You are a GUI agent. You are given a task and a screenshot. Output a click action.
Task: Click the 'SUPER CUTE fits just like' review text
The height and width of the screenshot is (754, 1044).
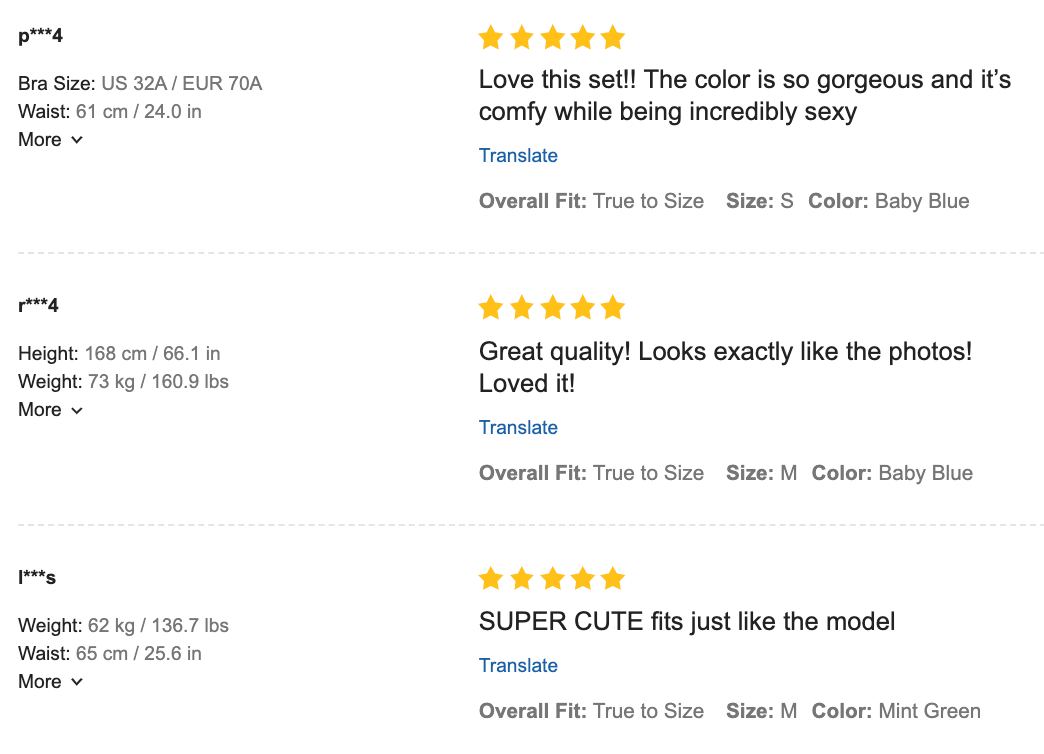pyautogui.click(x=687, y=621)
